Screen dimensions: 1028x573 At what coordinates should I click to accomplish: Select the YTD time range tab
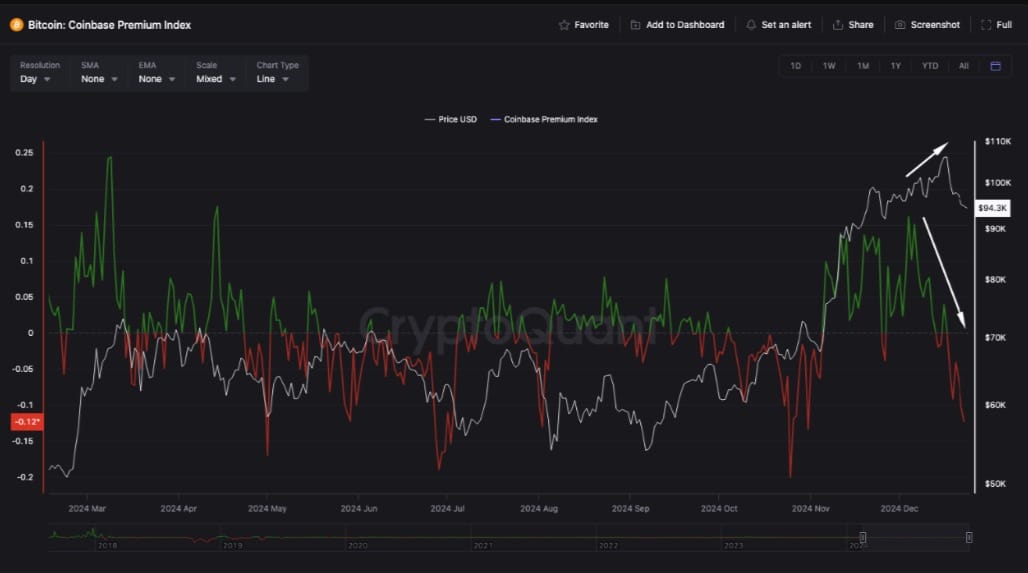coord(930,66)
